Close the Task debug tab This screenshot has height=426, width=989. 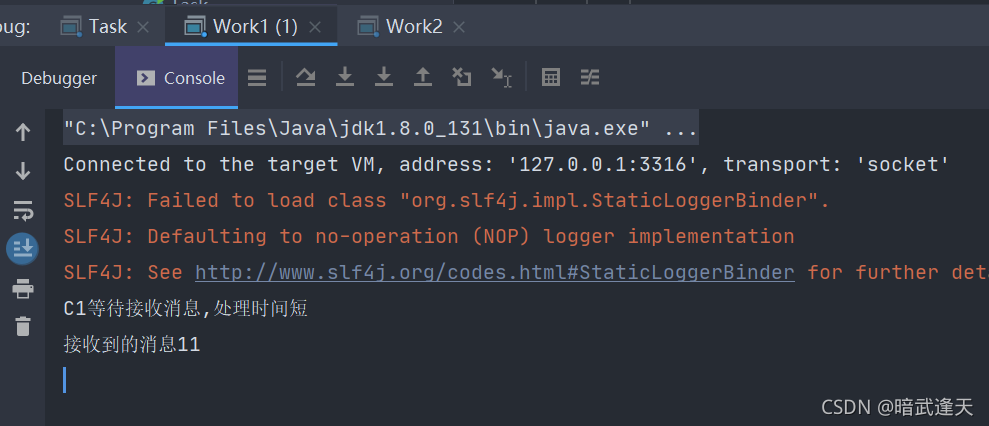point(143,27)
